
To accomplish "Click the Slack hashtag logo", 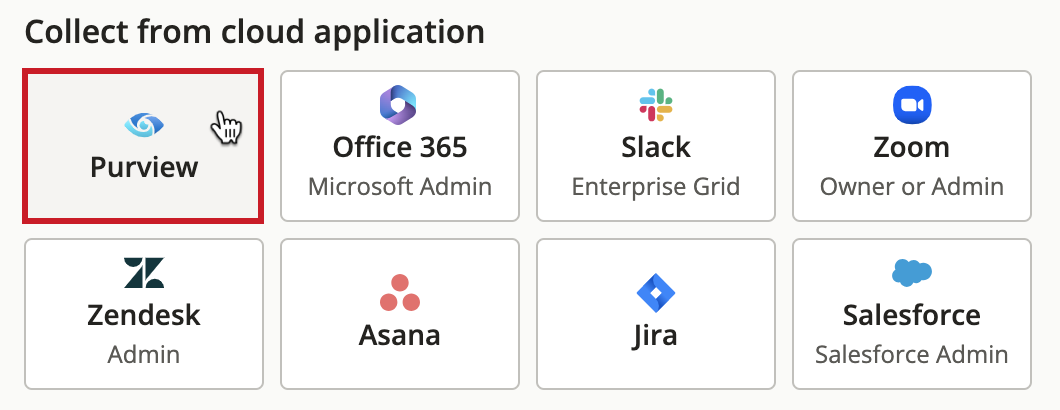I will 656,106.
